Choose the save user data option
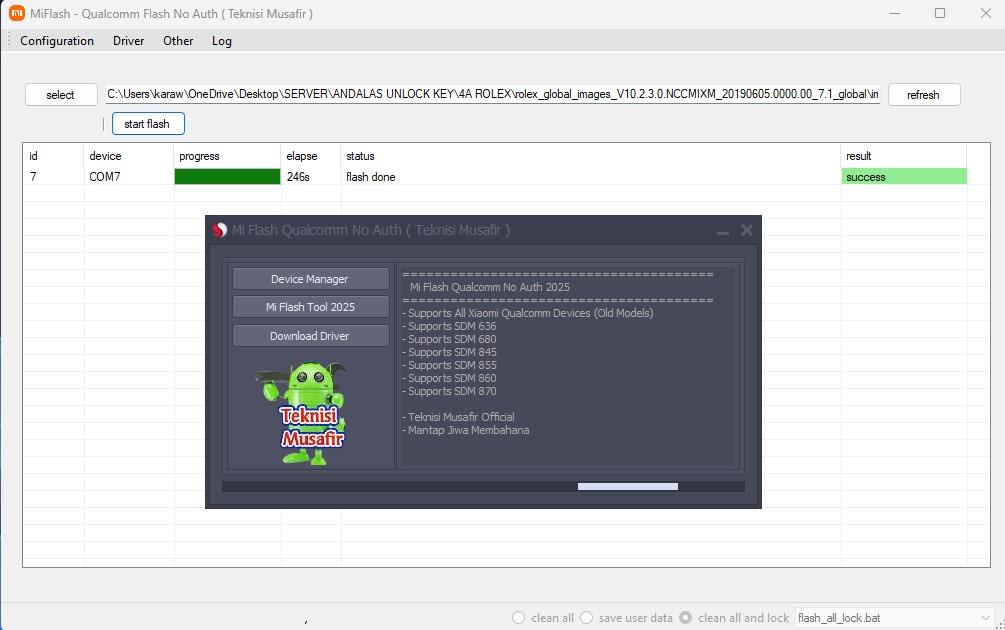The height and width of the screenshot is (630, 1005). pos(587,618)
